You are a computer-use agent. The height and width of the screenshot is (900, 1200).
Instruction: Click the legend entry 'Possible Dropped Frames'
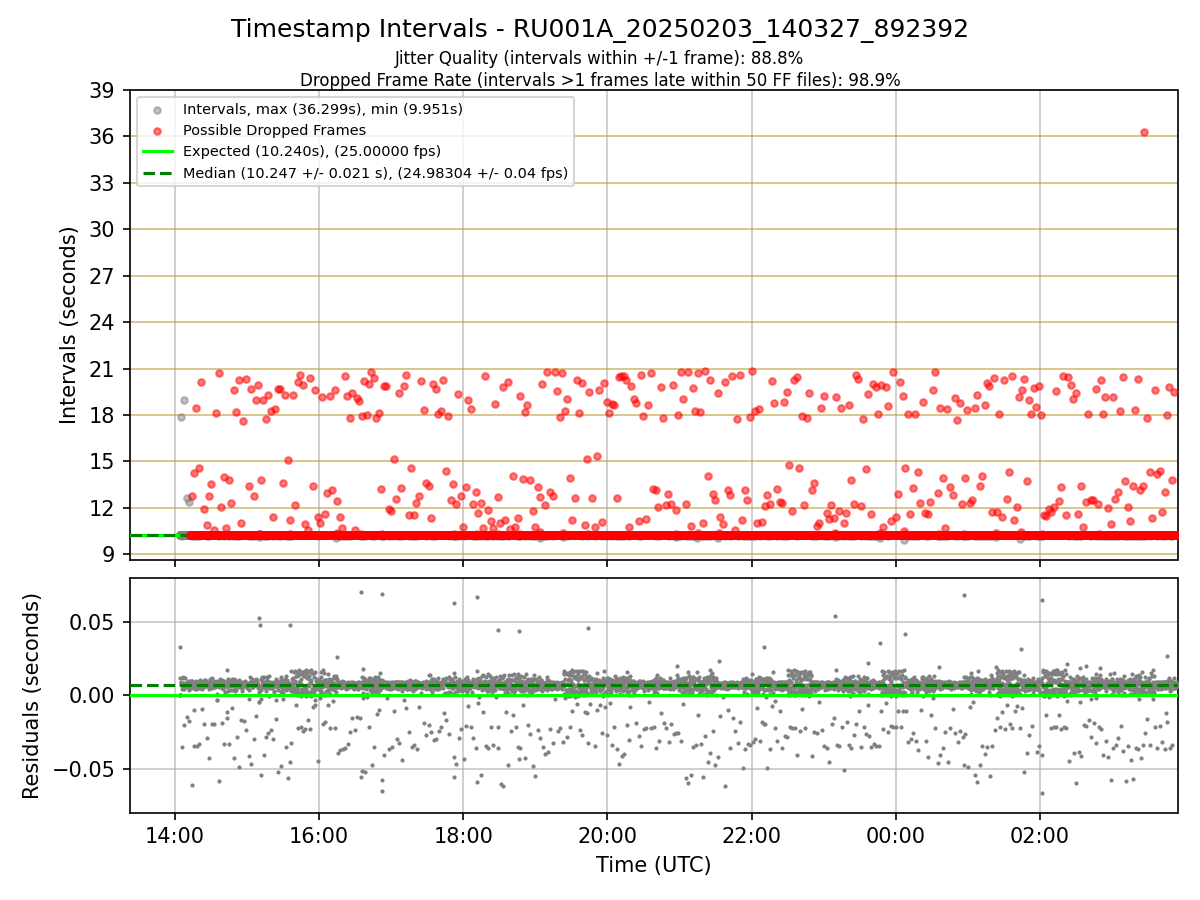click(x=275, y=130)
